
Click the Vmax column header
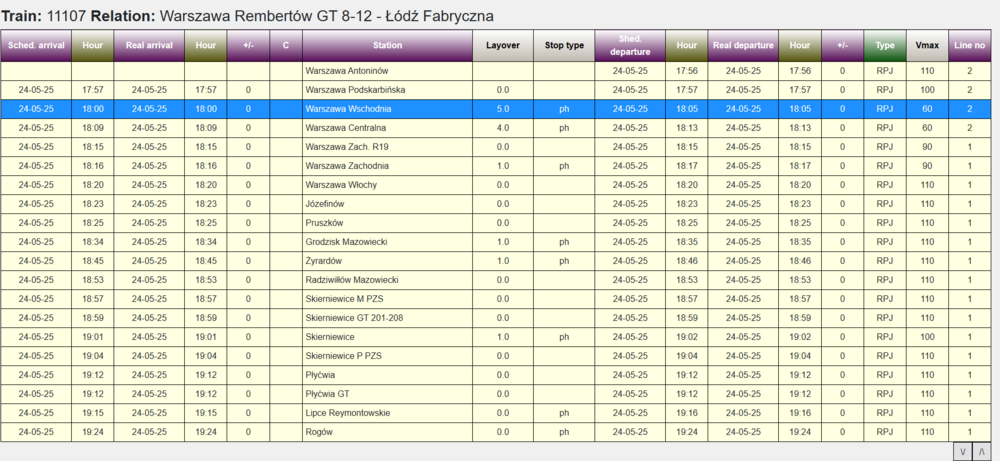(927, 45)
